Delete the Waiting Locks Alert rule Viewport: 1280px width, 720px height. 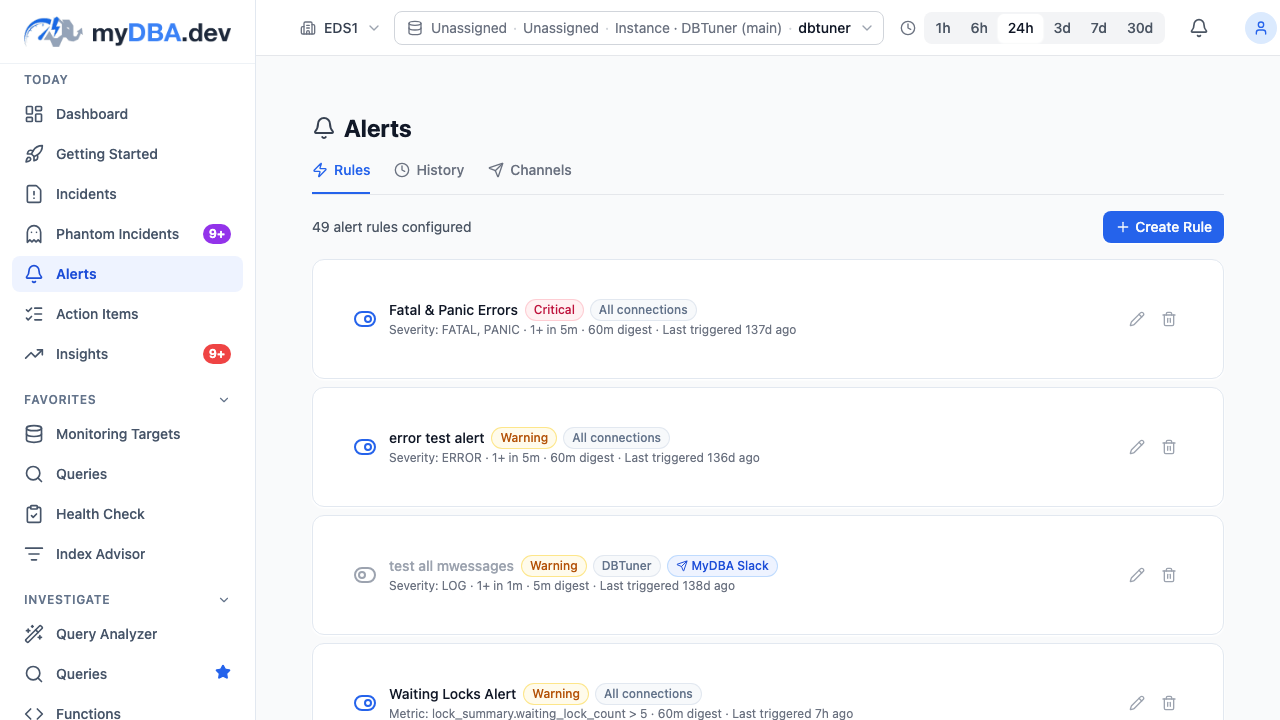point(1169,703)
